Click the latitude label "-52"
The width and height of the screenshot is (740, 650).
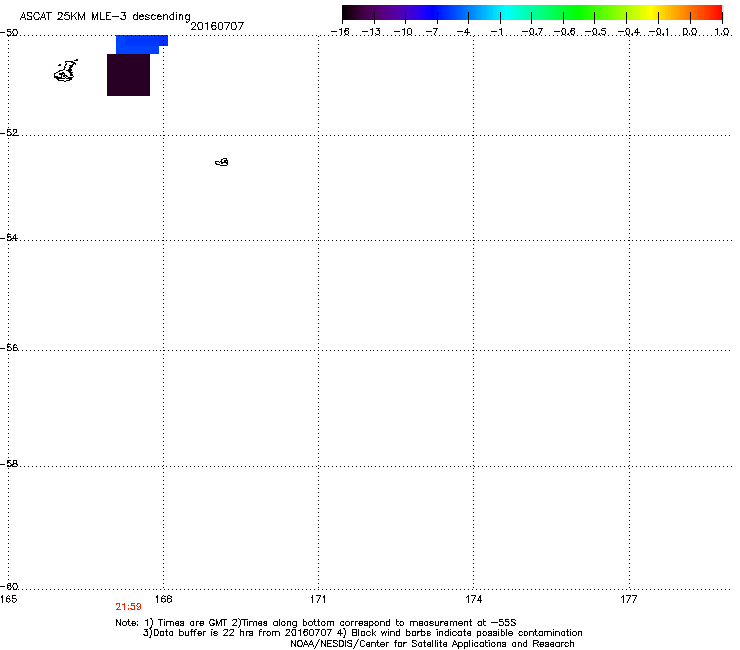coord(9,132)
